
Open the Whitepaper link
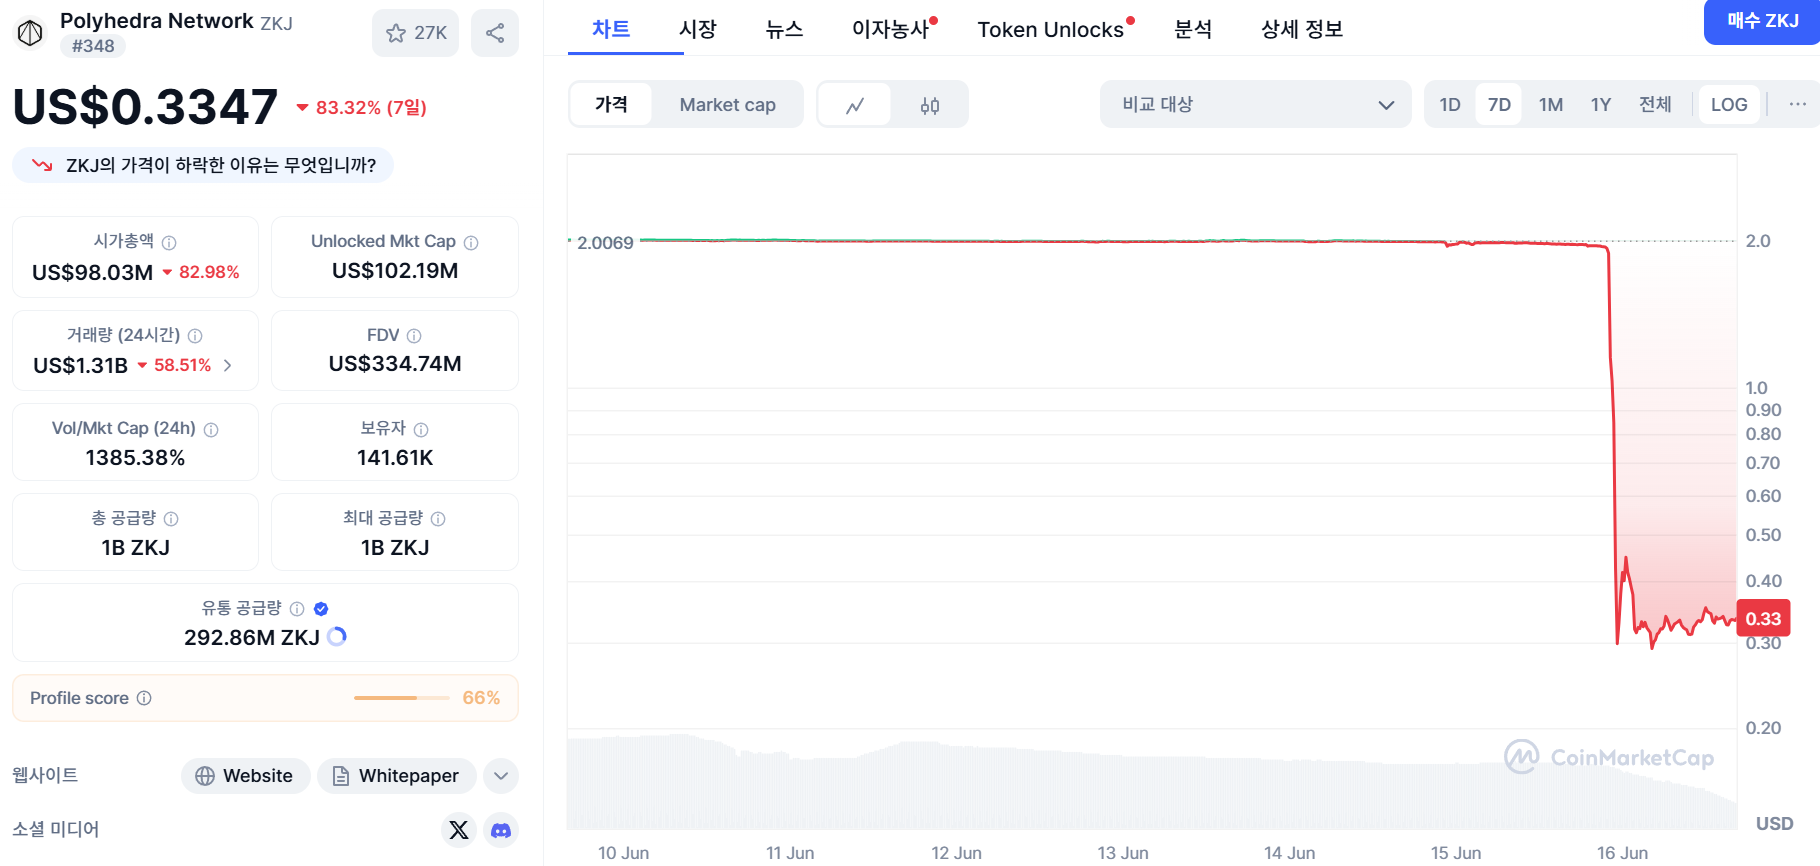pyautogui.click(x=396, y=776)
